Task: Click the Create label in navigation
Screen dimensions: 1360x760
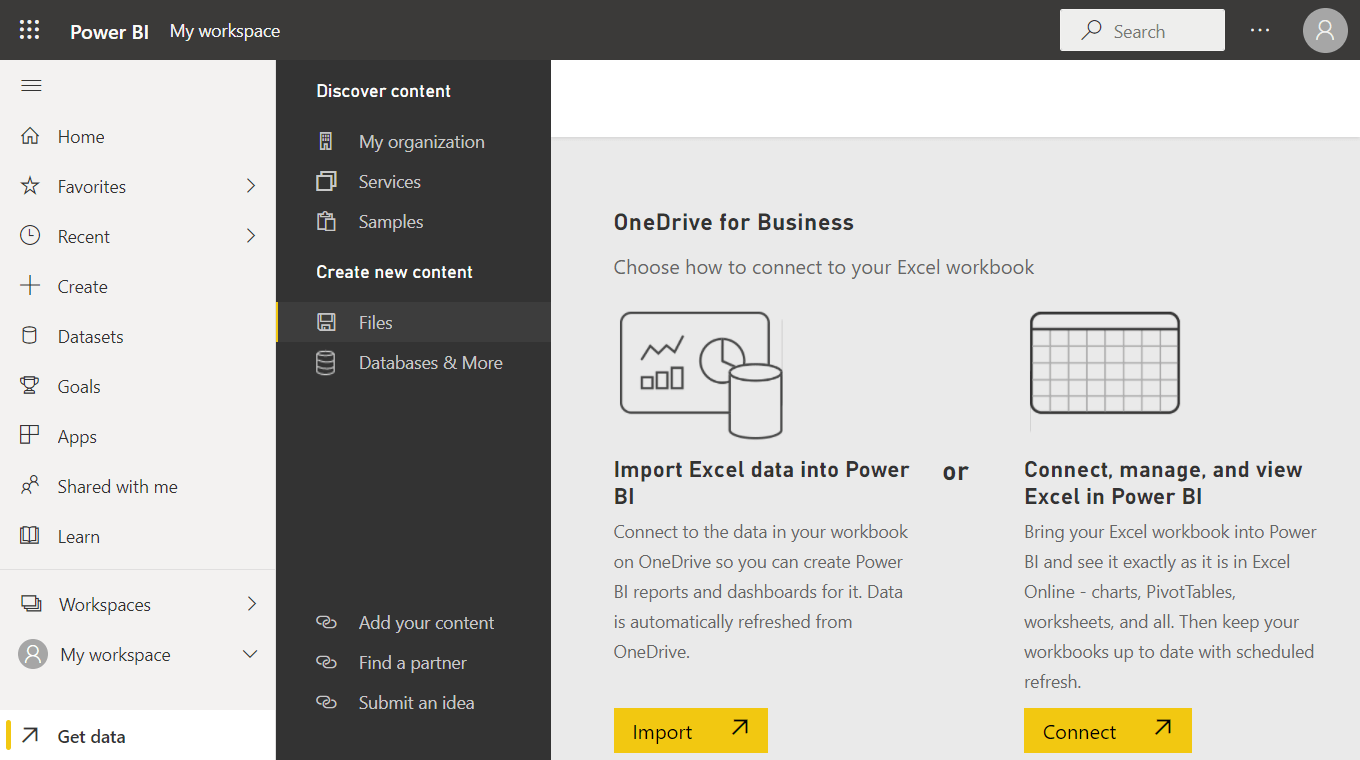Action: [82, 287]
